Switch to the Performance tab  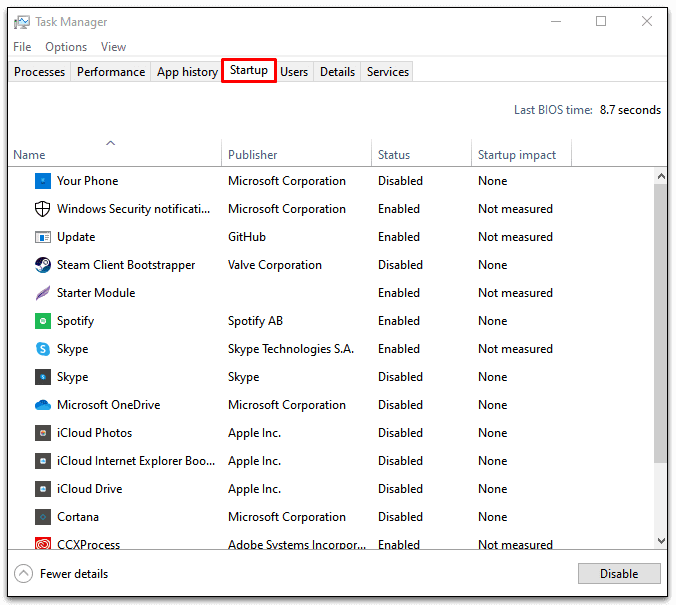pos(111,72)
